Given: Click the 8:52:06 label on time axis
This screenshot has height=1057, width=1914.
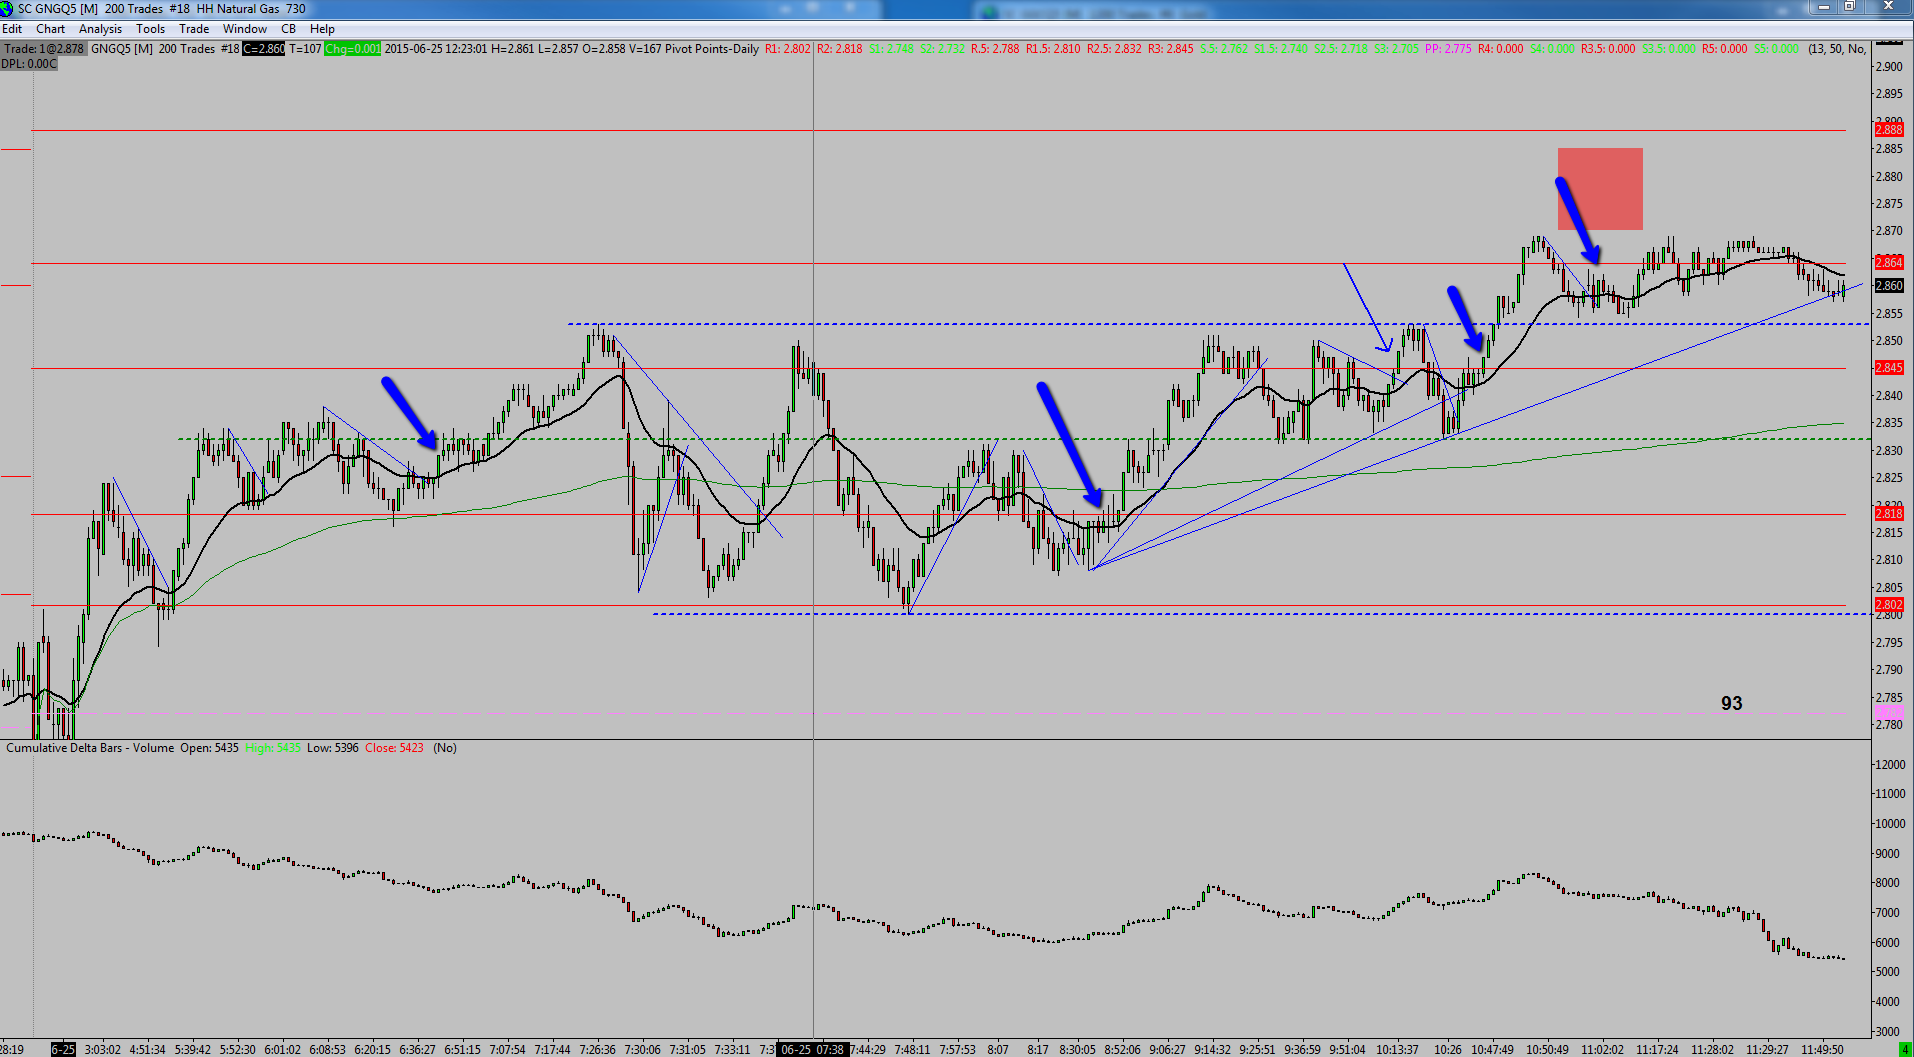Looking at the screenshot, I should coord(1122,1050).
